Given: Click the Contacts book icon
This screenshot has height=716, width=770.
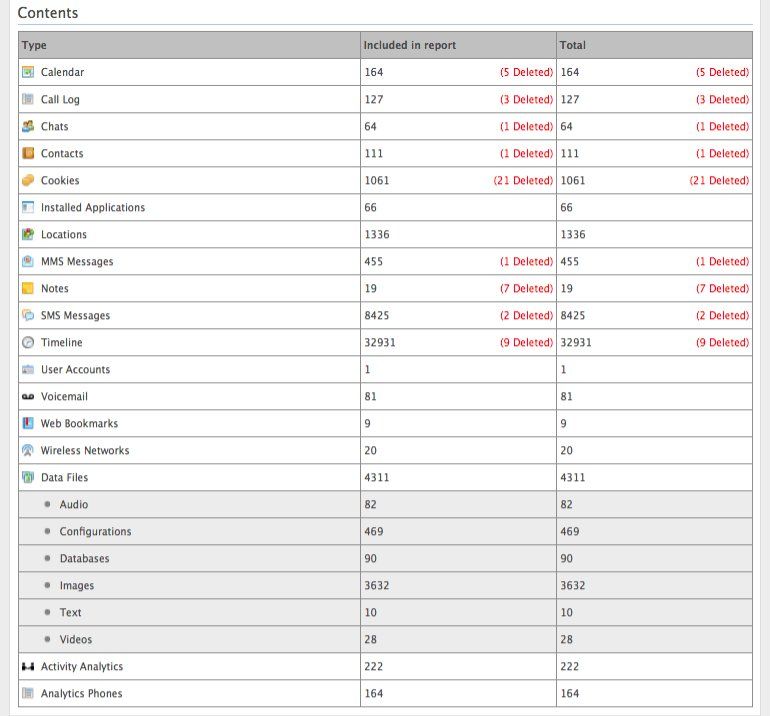Looking at the screenshot, I should [x=28, y=153].
